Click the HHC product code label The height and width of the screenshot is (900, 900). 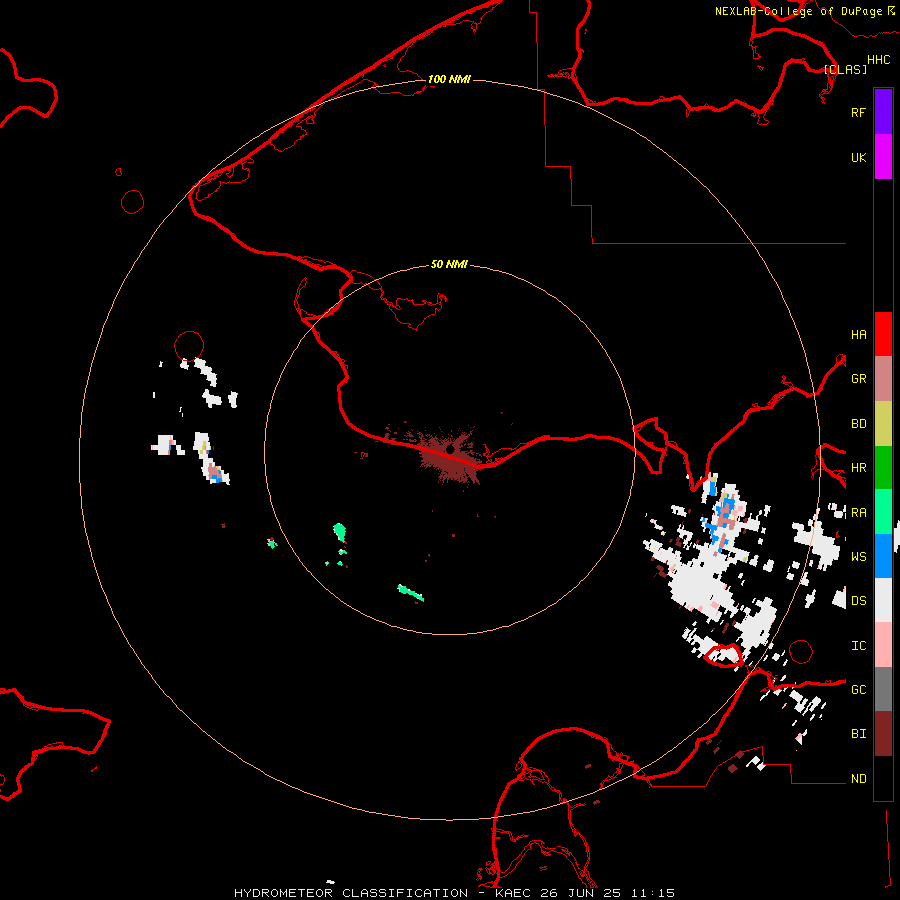(x=879, y=60)
